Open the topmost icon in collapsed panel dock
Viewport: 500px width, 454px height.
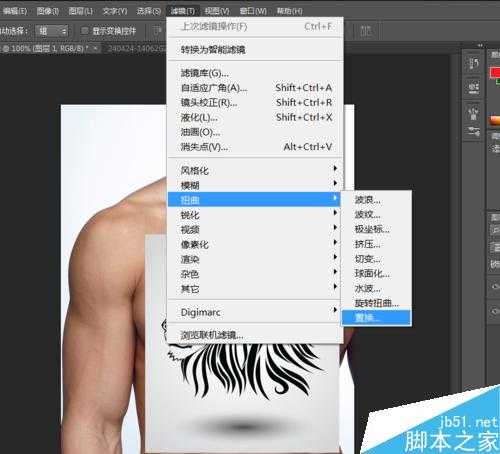[473, 63]
